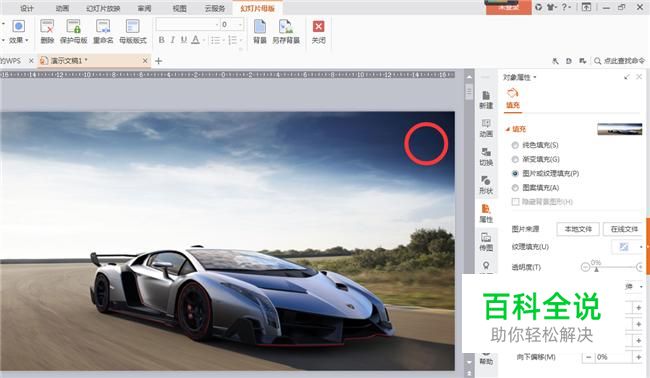Expand the 效果 dropdown arrow
This screenshot has height=378, width=650.
27,40
